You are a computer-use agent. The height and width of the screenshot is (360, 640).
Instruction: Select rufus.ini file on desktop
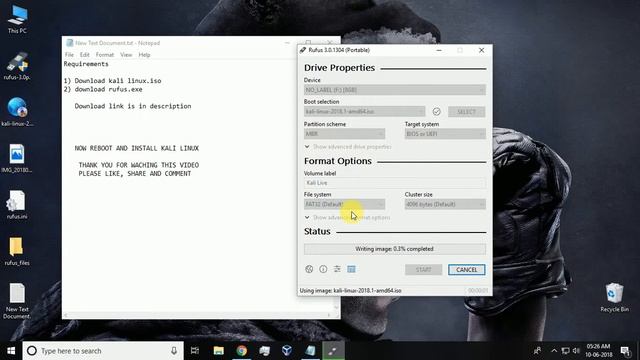17,205
